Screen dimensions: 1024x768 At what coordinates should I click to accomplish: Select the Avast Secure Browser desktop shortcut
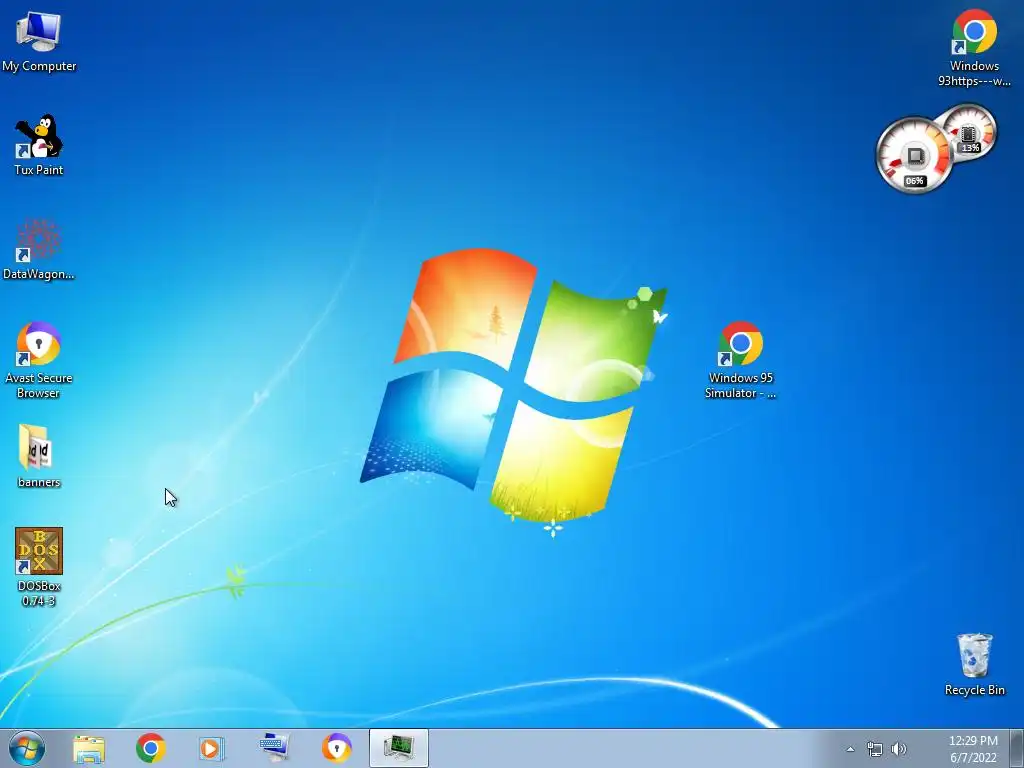[39, 360]
